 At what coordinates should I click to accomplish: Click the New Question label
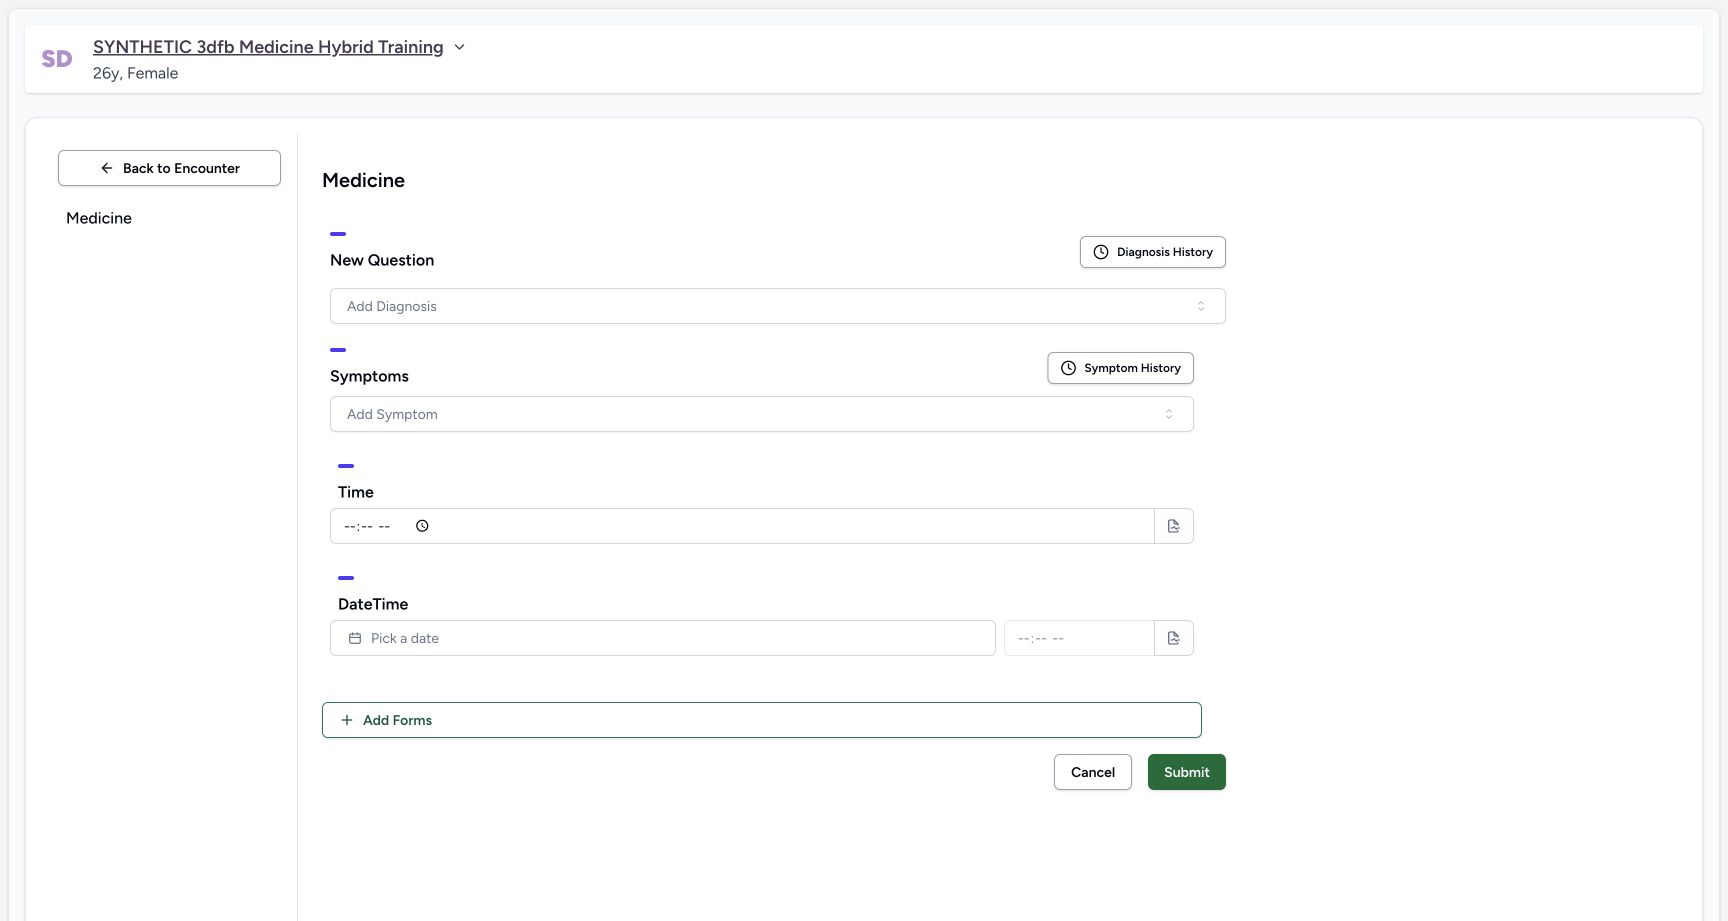coord(382,260)
